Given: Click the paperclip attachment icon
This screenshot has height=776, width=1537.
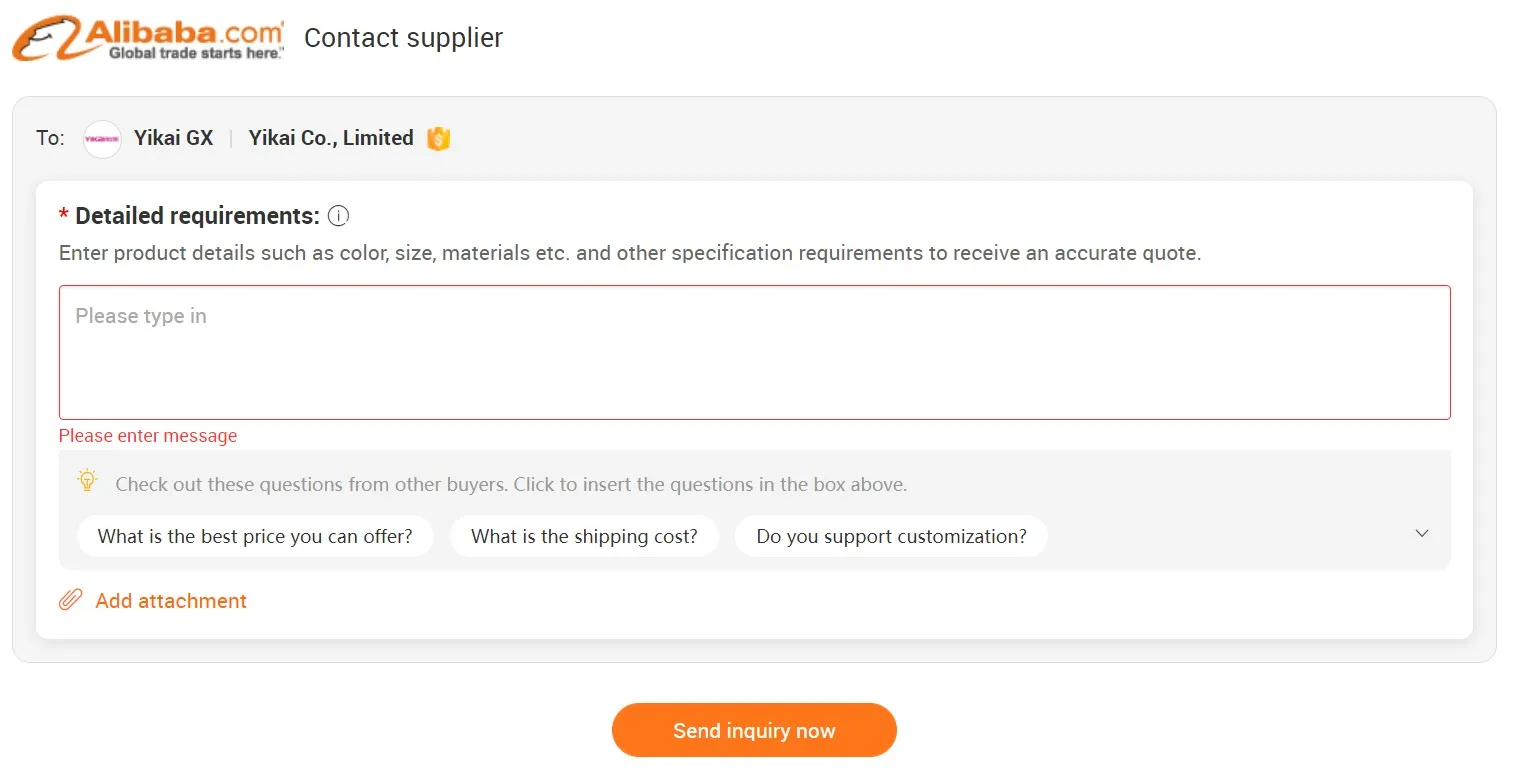Looking at the screenshot, I should pos(70,600).
